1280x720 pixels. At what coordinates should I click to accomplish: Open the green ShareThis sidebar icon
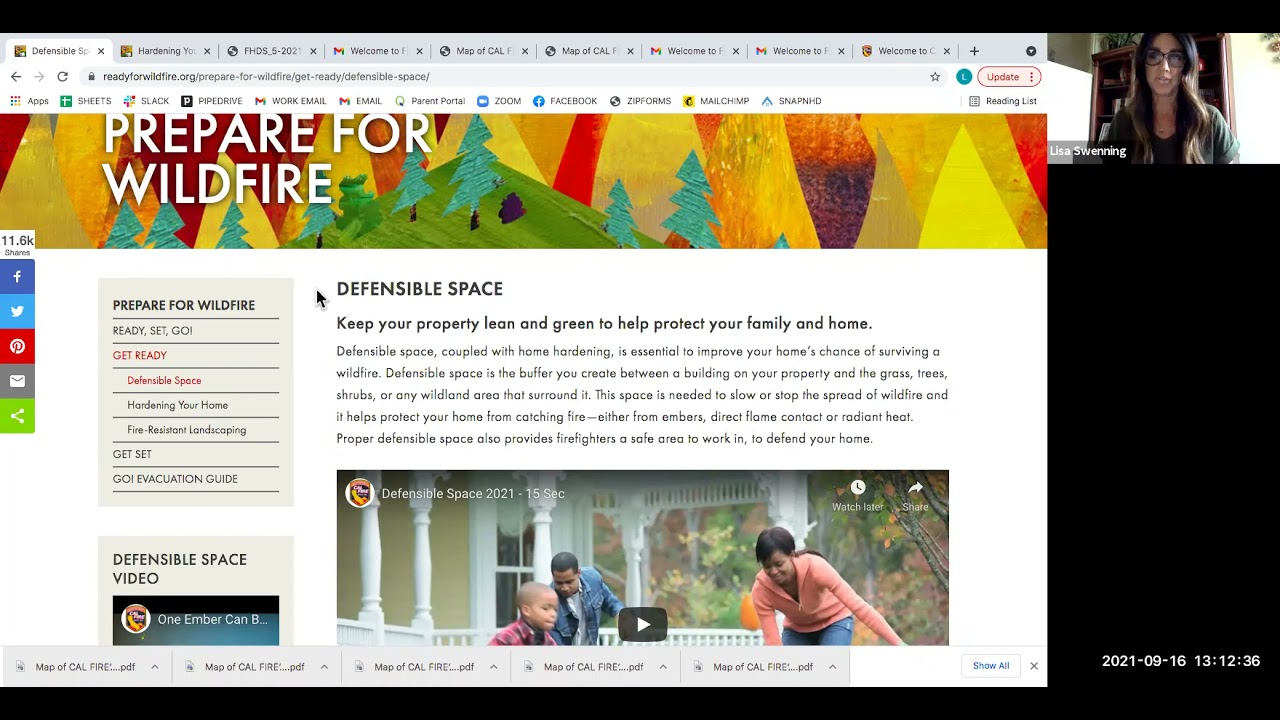tap(17, 416)
